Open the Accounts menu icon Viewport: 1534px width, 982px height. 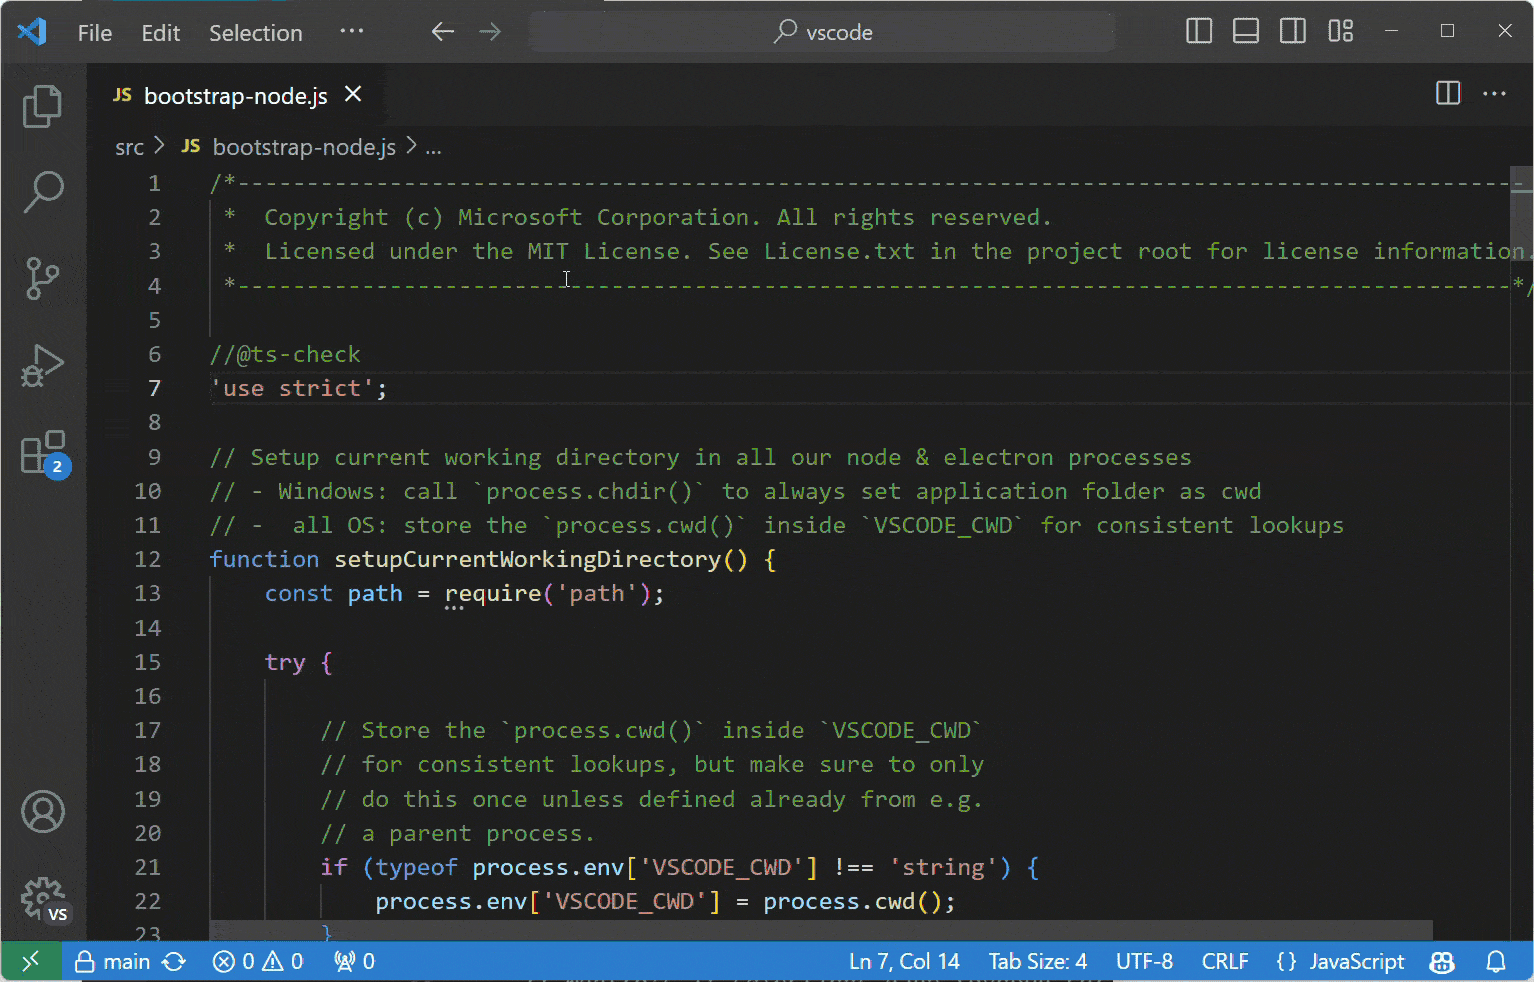[42, 812]
